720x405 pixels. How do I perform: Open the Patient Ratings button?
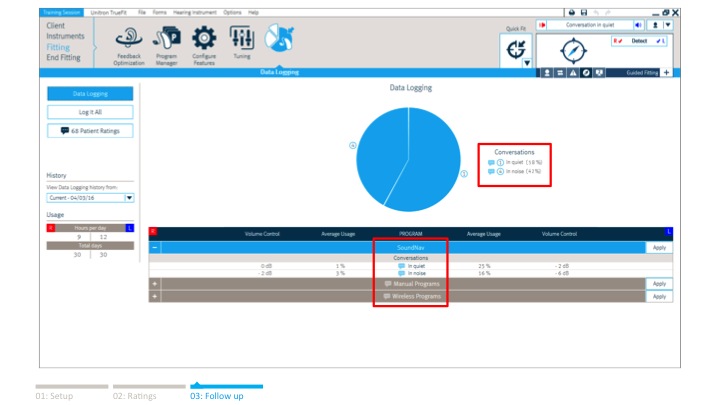(x=90, y=130)
